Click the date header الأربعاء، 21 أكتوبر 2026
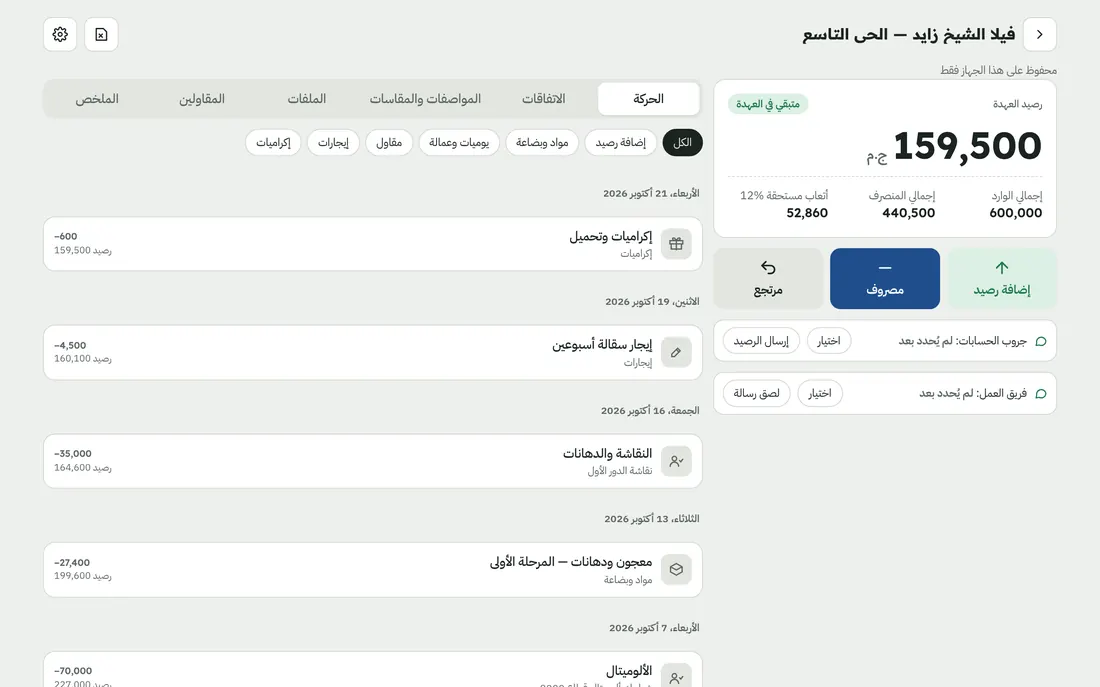Screen dimensions: 1100x687 tap(651, 194)
